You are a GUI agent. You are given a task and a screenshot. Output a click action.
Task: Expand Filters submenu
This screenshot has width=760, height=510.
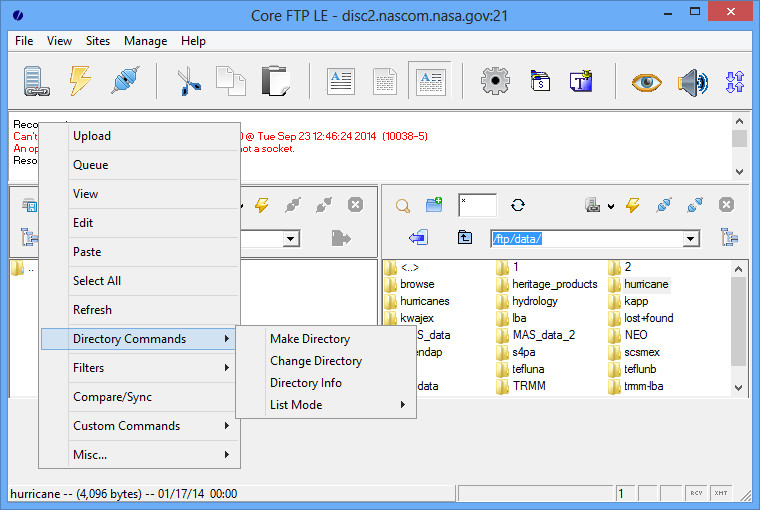click(140, 368)
